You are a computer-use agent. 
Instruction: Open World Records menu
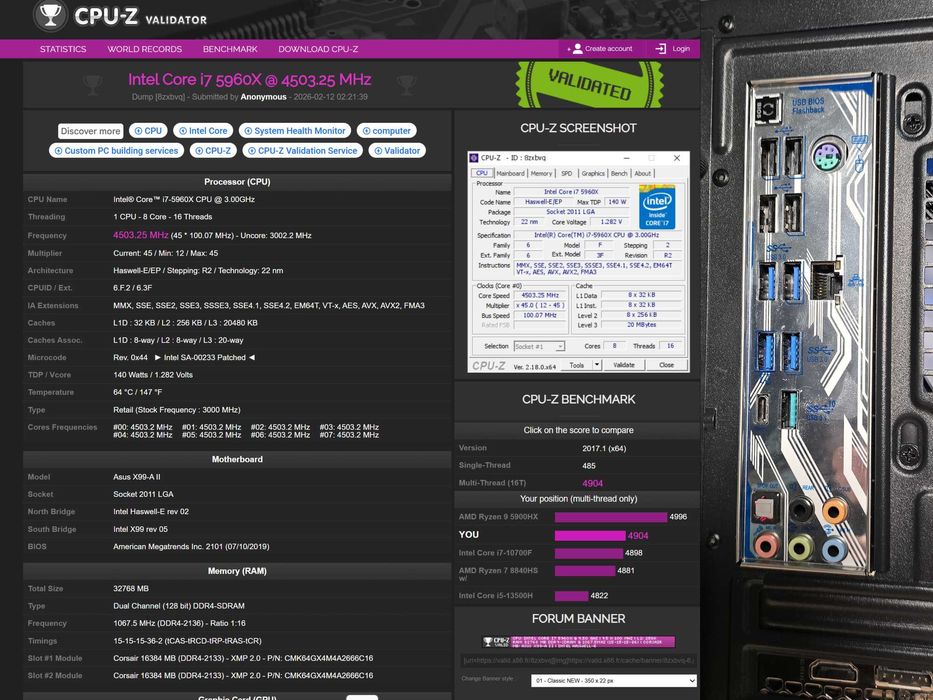145,49
